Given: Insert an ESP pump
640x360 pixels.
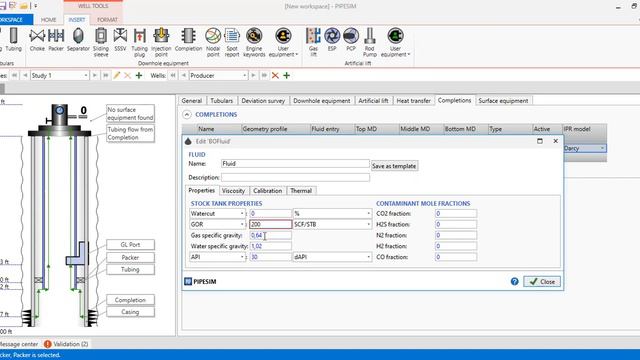Looking at the screenshot, I should pyautogui.click(x=332, y=40).
